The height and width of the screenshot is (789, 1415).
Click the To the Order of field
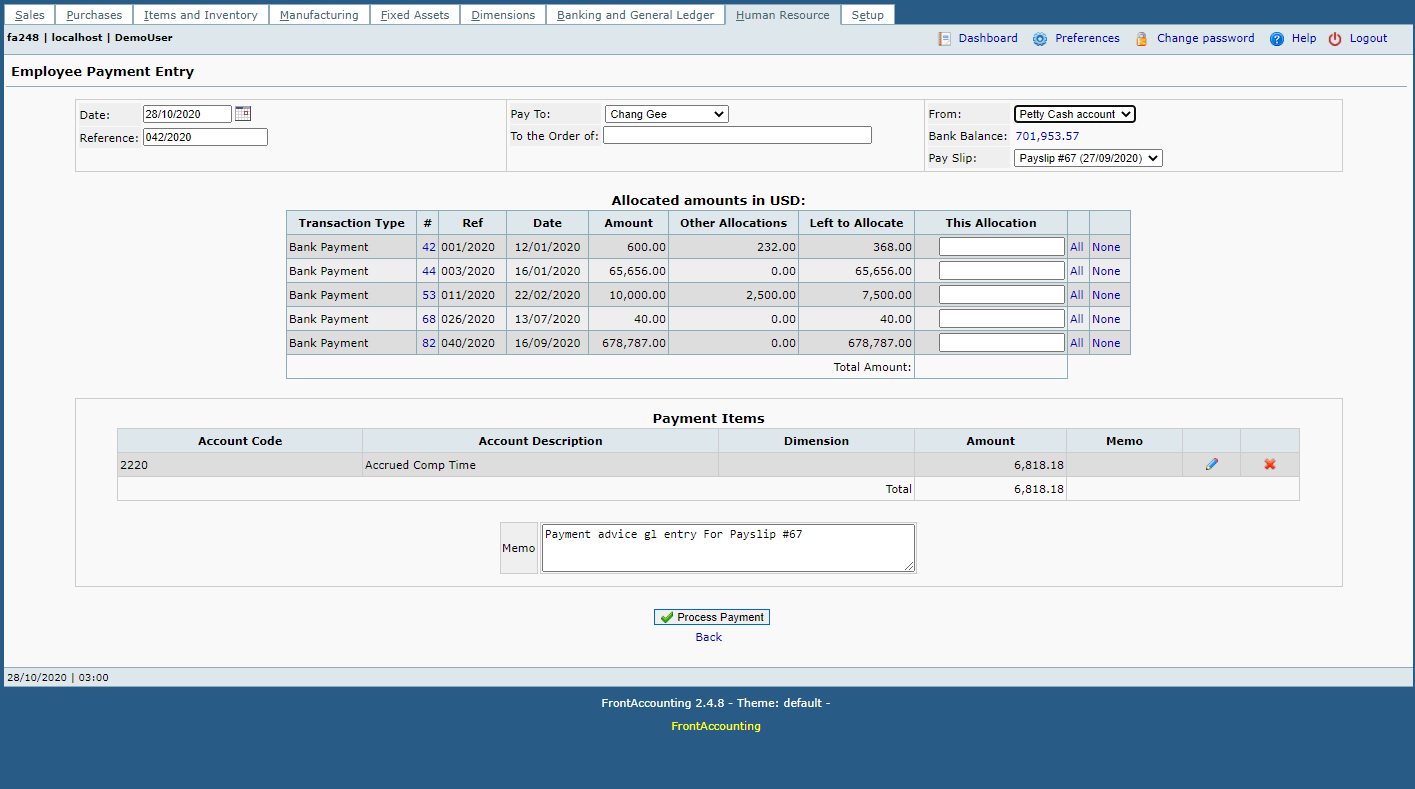737,135
